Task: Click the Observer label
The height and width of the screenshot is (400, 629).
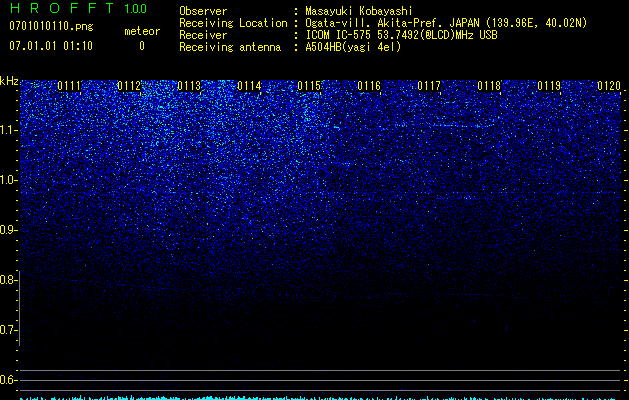Action: pos(203,11)
